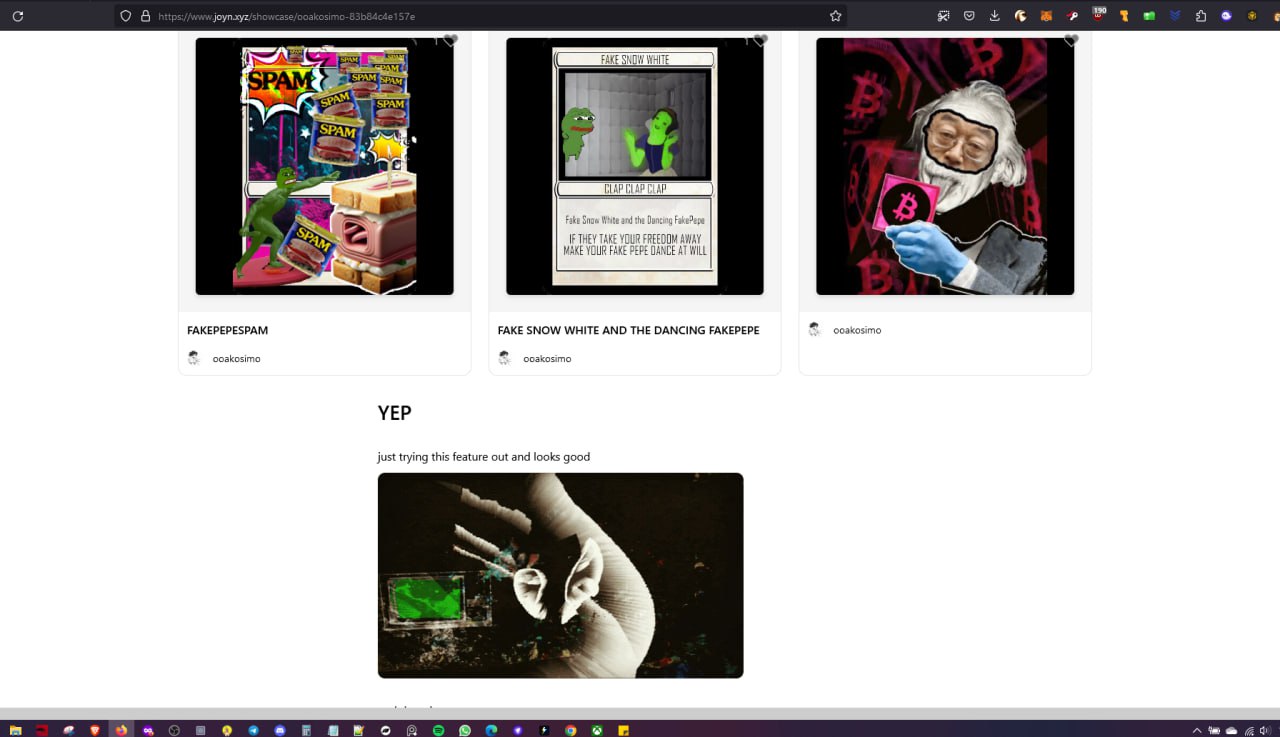
Task: Launch Microsoft Edge from the taskbar
Action: coord(491,730)
